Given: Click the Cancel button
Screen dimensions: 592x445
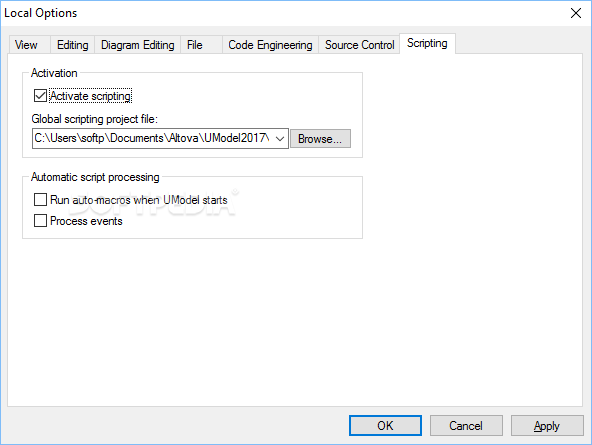Looking at the screenshot, I should (x=466, y=425).
